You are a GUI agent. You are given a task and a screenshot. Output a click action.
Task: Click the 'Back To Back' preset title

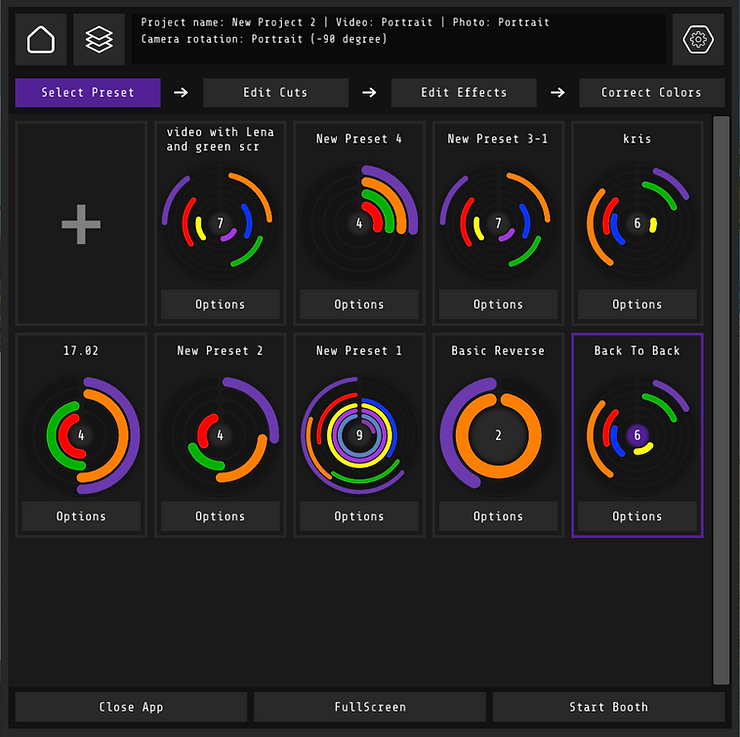click(x=637, y=351)
